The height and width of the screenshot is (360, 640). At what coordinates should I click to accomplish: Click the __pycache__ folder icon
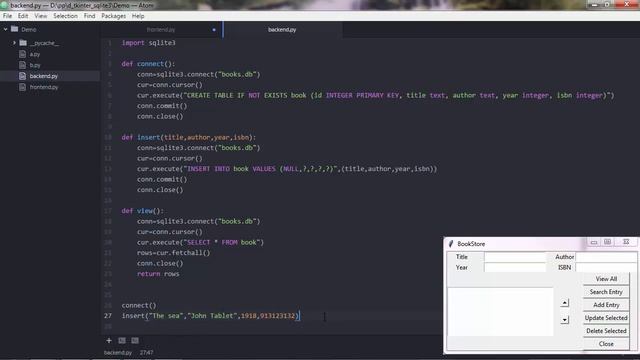23,43
